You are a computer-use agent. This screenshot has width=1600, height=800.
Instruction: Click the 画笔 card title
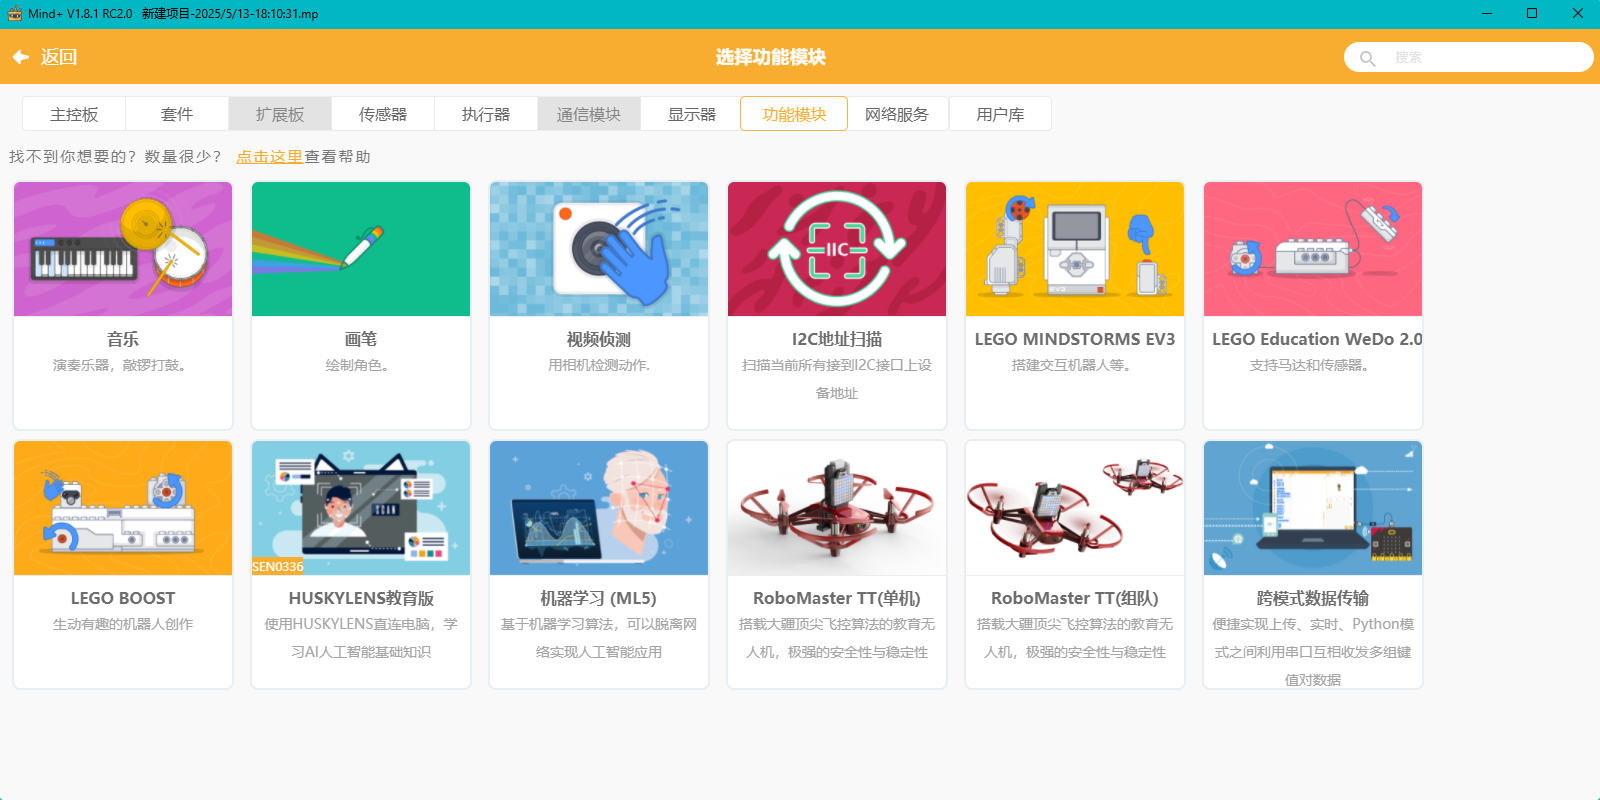pos(361,339)
